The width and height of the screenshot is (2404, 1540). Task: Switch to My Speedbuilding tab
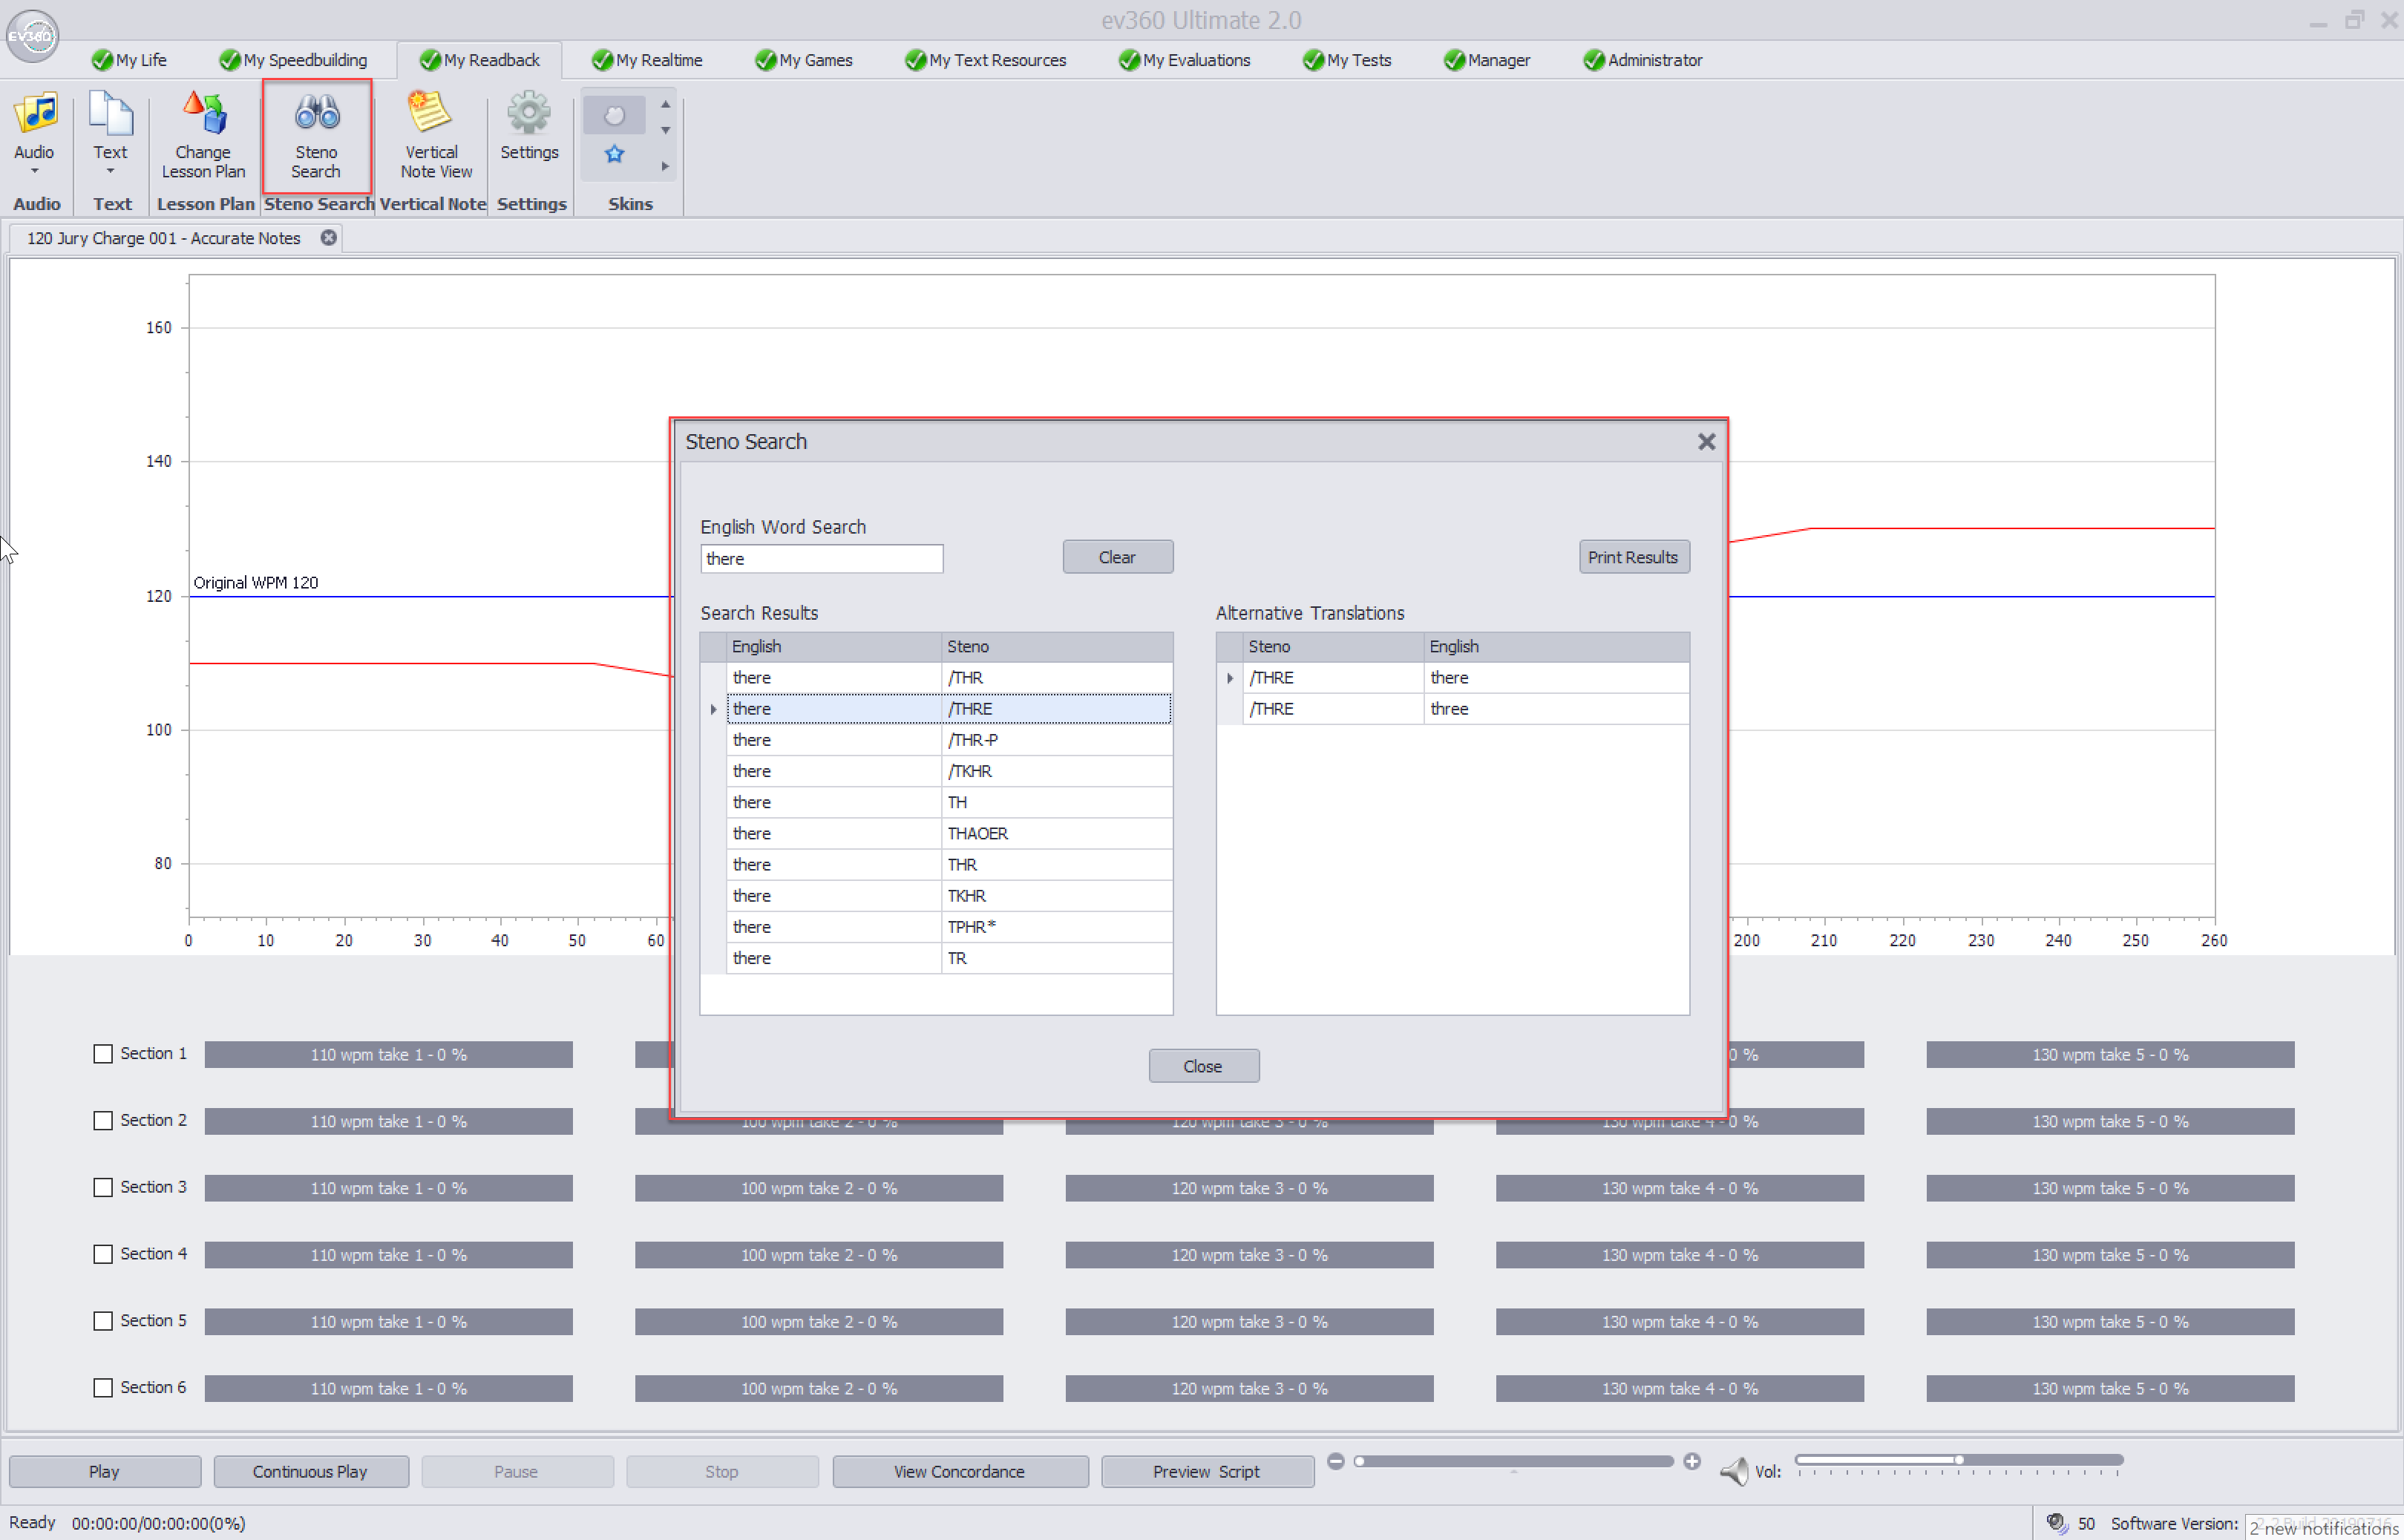coord(293,60)
